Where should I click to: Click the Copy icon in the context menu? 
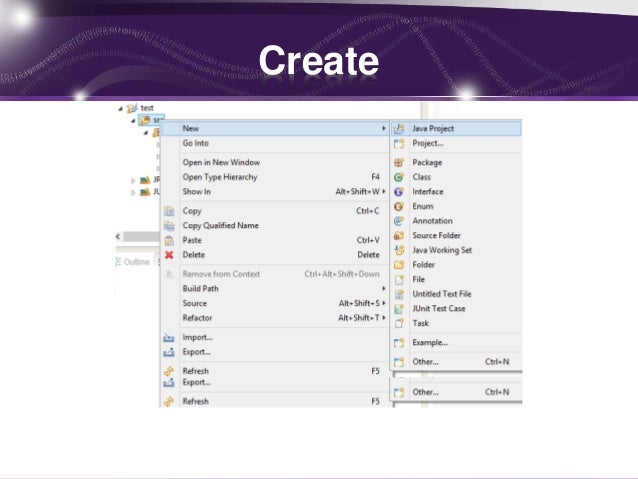click(169, 211)
